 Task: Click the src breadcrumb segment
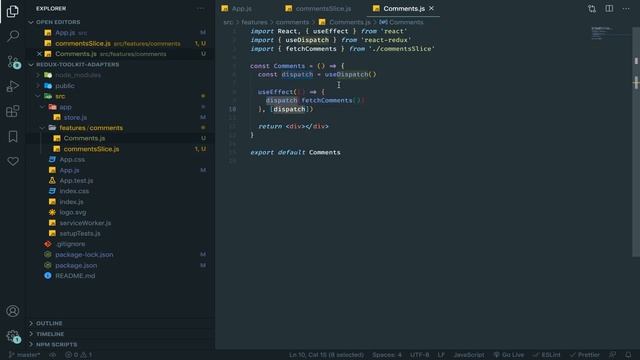point(228,22)
